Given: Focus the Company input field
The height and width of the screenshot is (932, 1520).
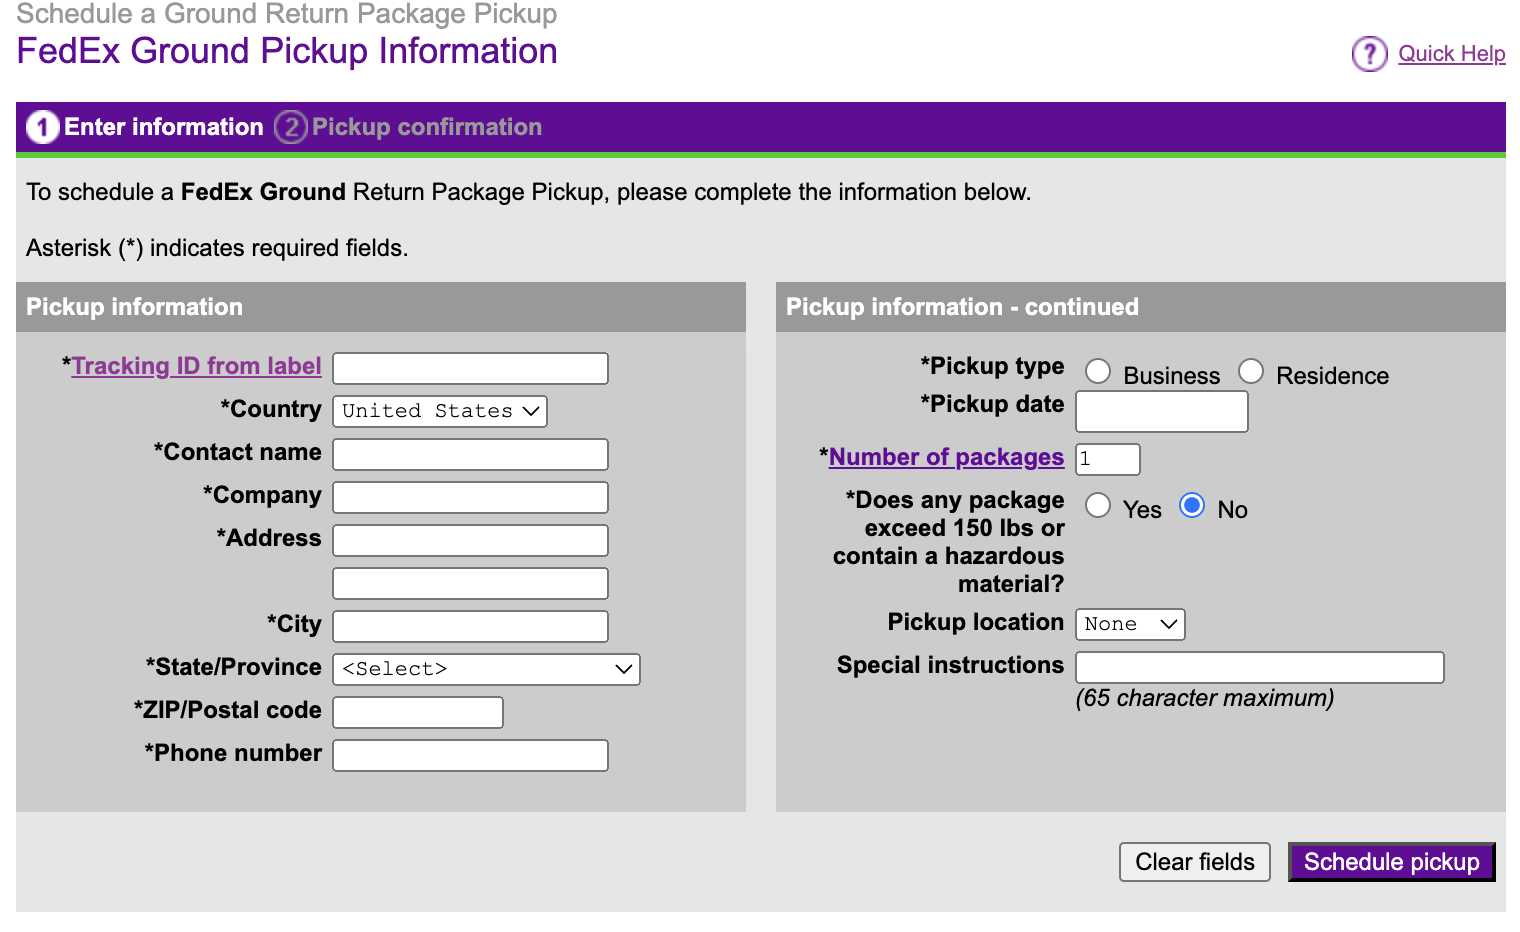Looking at the screenshot, I should coord(470,497).
